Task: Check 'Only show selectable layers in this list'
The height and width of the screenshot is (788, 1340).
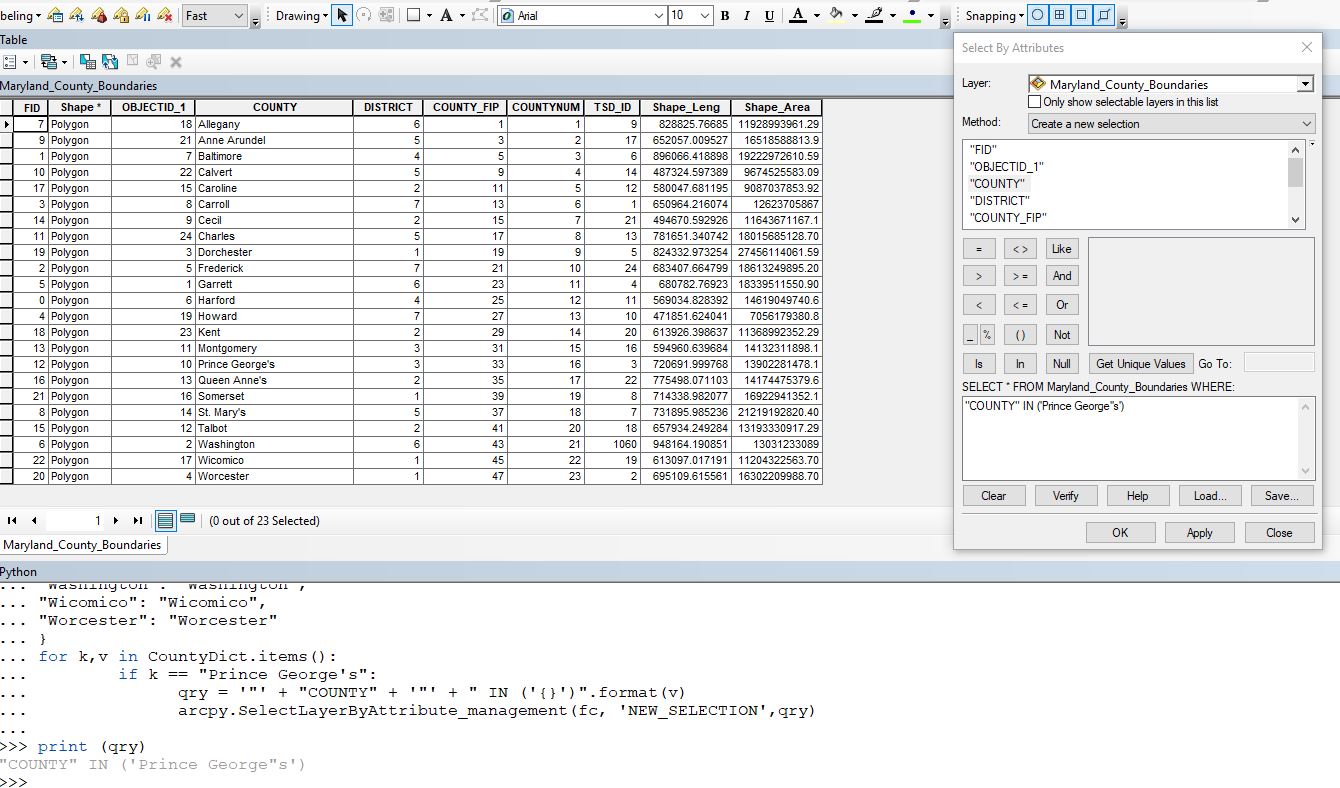Action: point(1035,102)
